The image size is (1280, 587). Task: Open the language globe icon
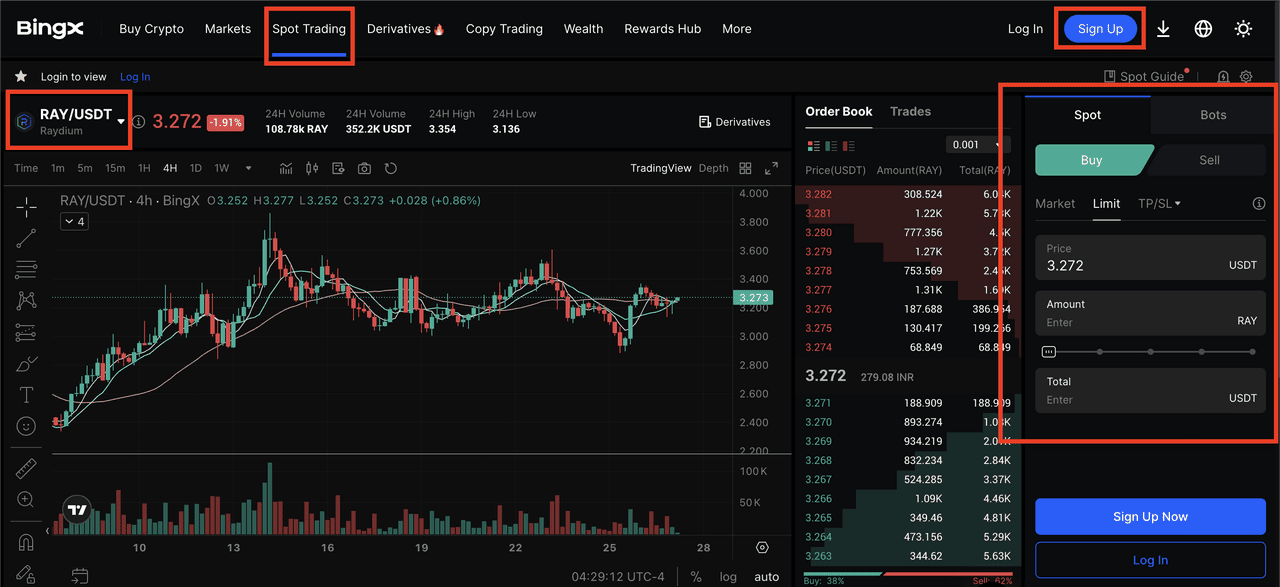1203,29
